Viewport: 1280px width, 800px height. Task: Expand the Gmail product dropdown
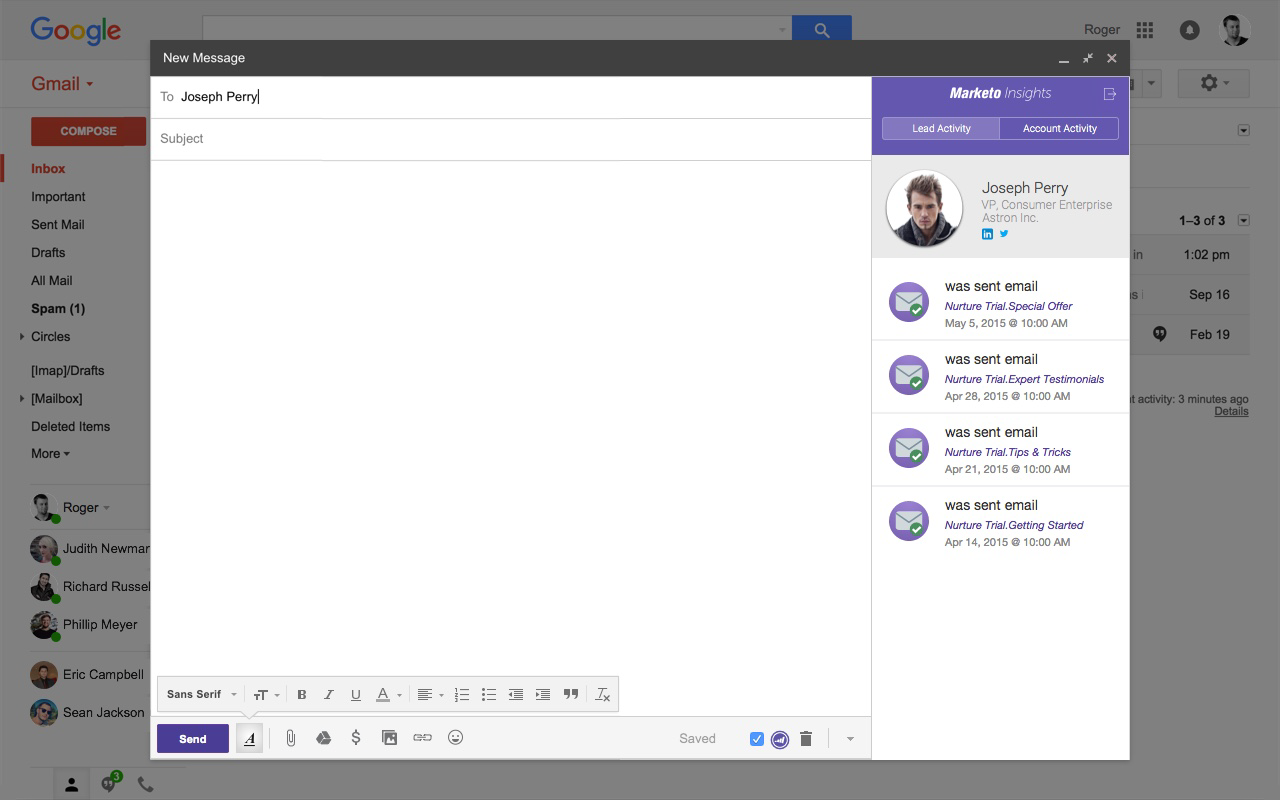pyautogui.click(x=62, y=84)
